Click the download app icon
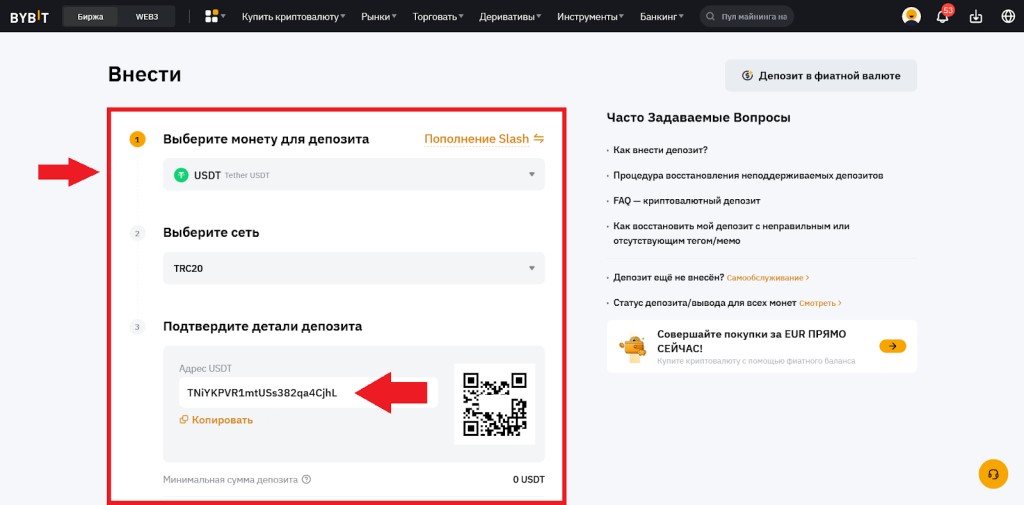Image resolution: width=1024 pixels, height=505 pixels. click(x=976, y=17)
